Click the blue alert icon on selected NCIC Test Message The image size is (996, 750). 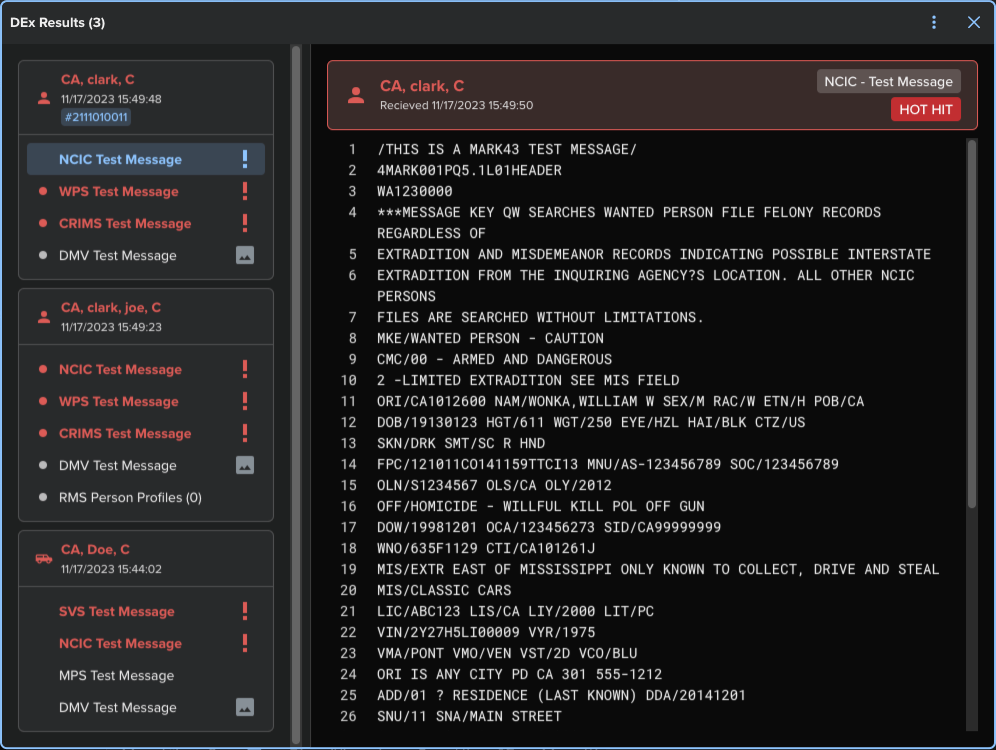pyautogui.click(x=245, y=159)
